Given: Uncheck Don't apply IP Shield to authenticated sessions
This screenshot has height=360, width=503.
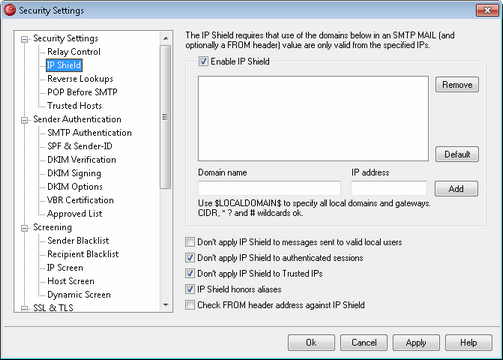Looking at the screenshot, I should 190,258.
